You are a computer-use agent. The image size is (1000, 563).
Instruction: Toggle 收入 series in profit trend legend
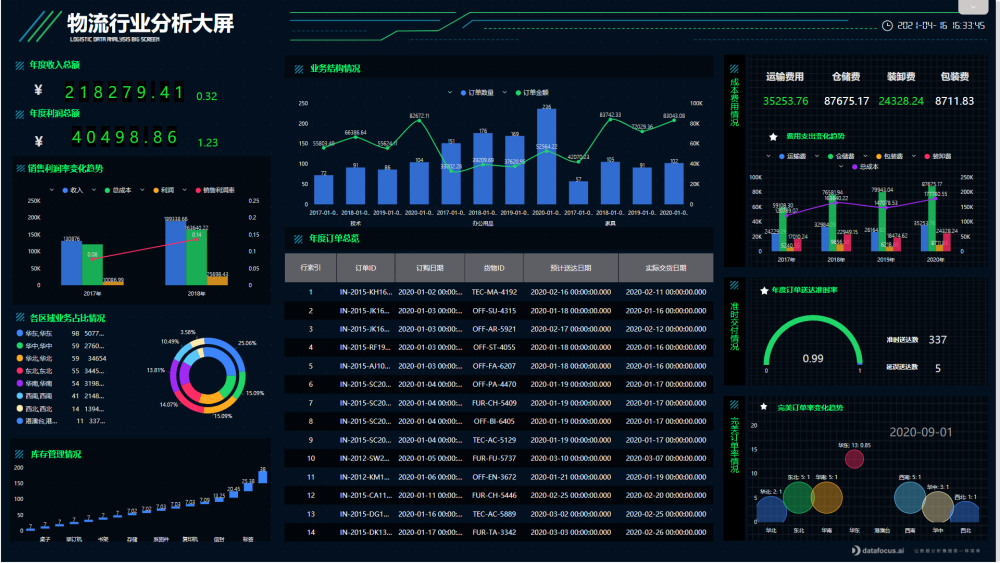[70, 189]
